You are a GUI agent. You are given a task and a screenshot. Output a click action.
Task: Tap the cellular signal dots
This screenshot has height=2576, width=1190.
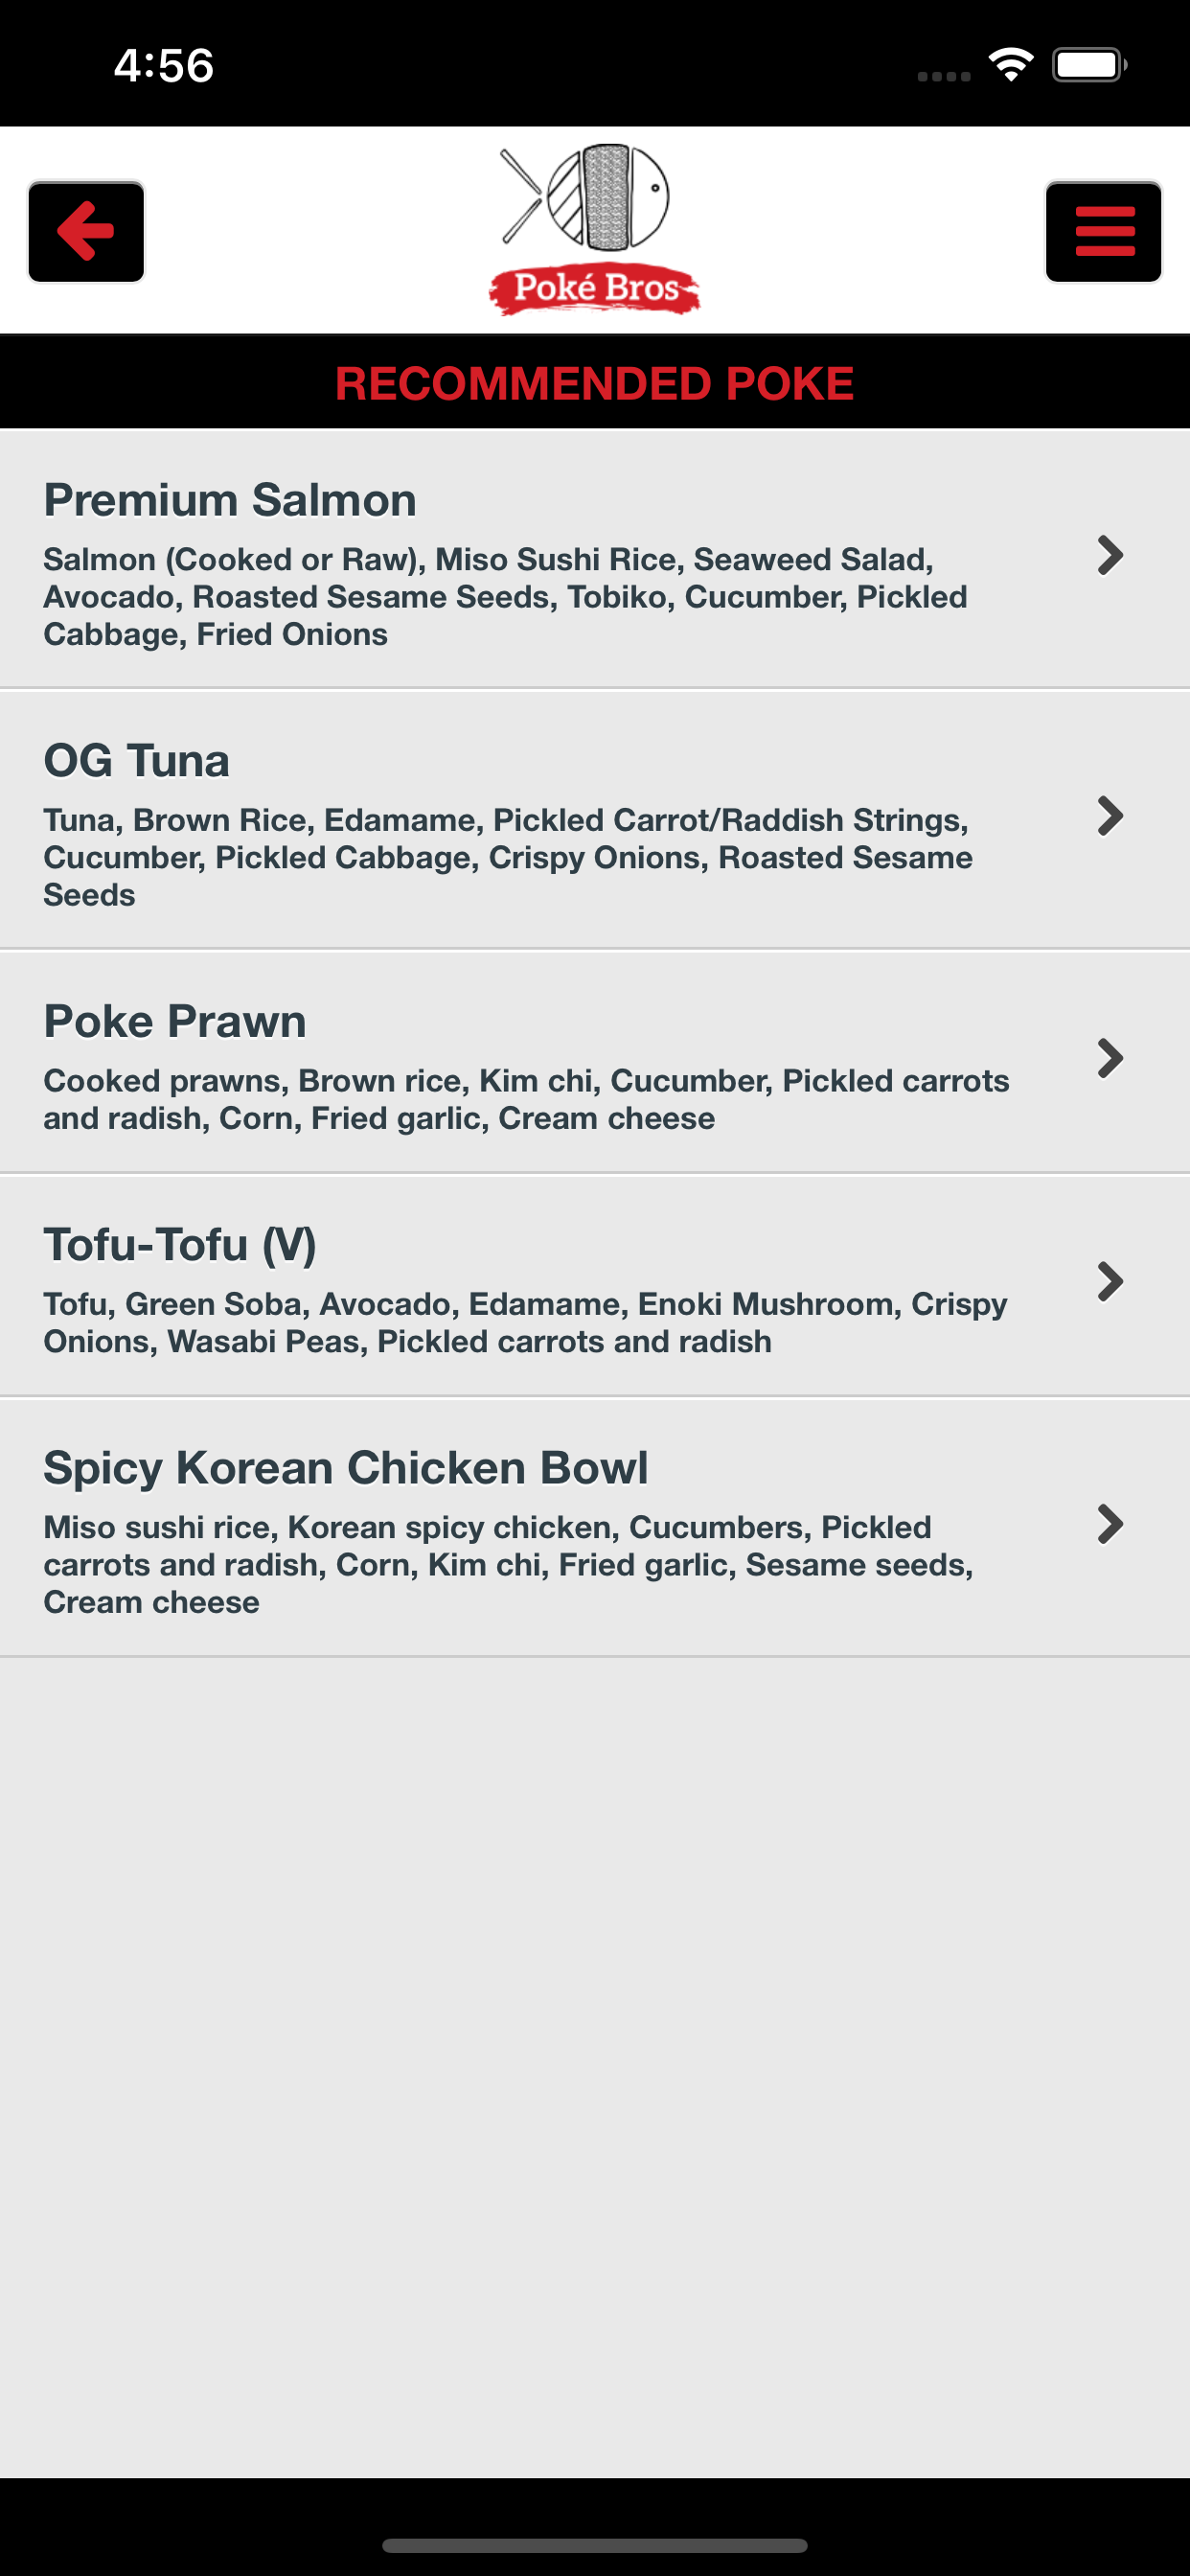tap(944, 76)
